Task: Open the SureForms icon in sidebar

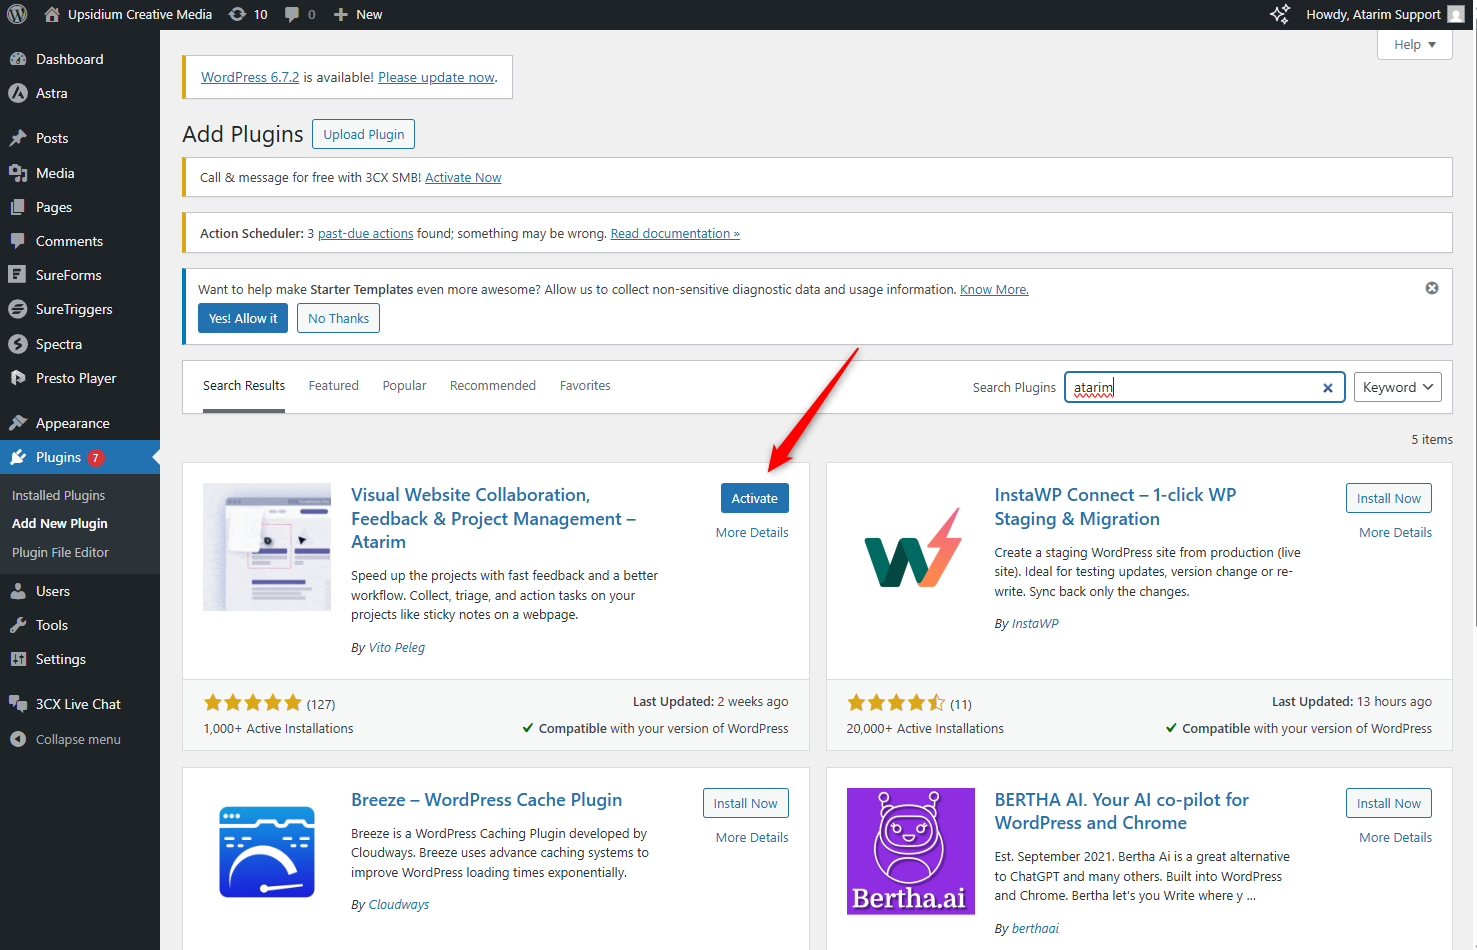Action: click(17, 275)
